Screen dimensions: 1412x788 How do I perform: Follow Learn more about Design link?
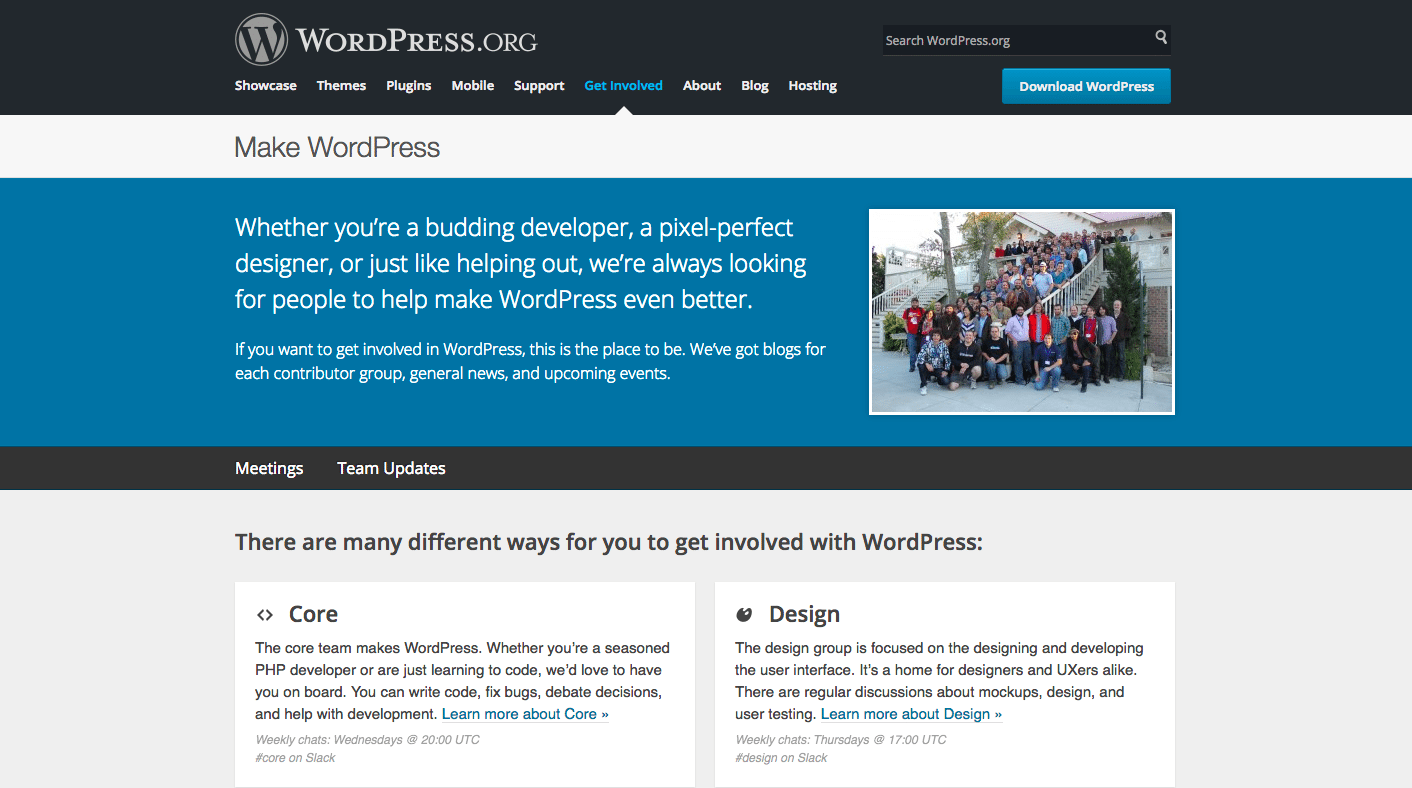(910, 713)
